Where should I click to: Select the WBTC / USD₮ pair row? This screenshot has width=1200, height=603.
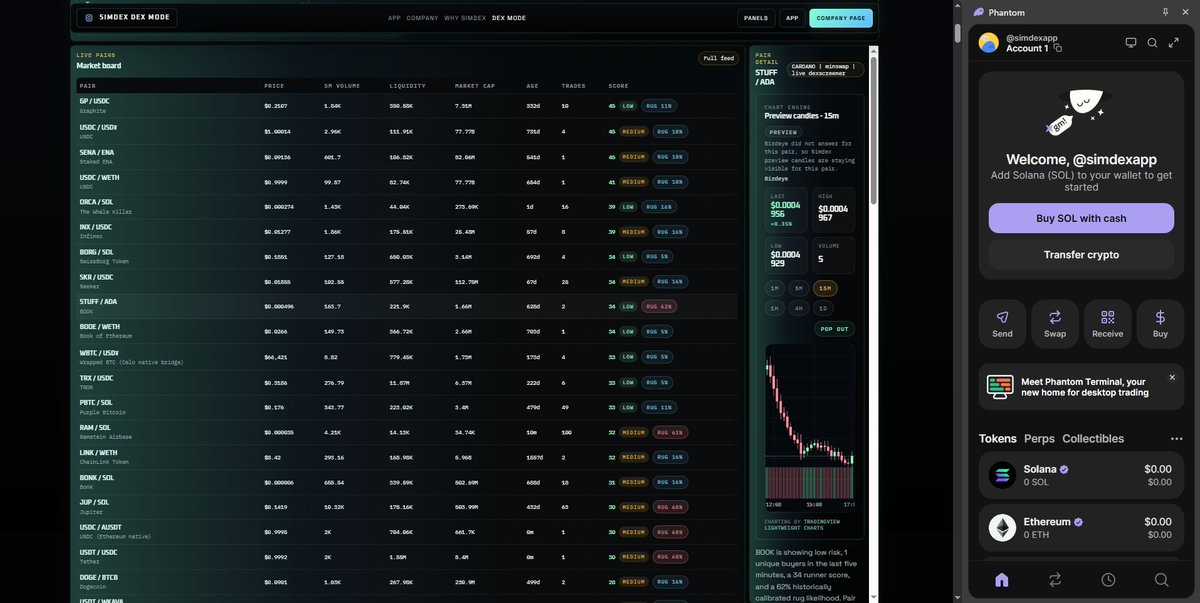click(407, 357)
